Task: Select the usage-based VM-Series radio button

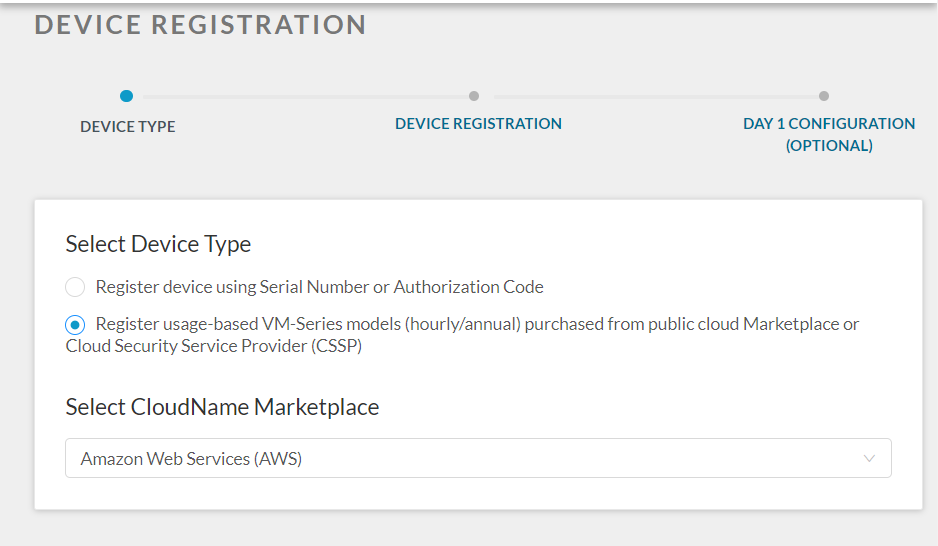Action: pos(75,325)
